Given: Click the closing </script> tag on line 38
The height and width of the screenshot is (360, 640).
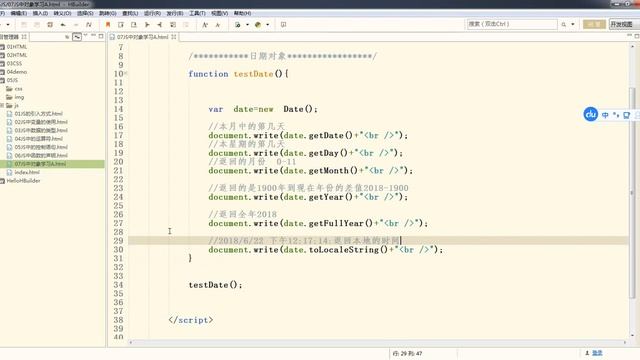Looking at the screenshot, I should [191, 320].
